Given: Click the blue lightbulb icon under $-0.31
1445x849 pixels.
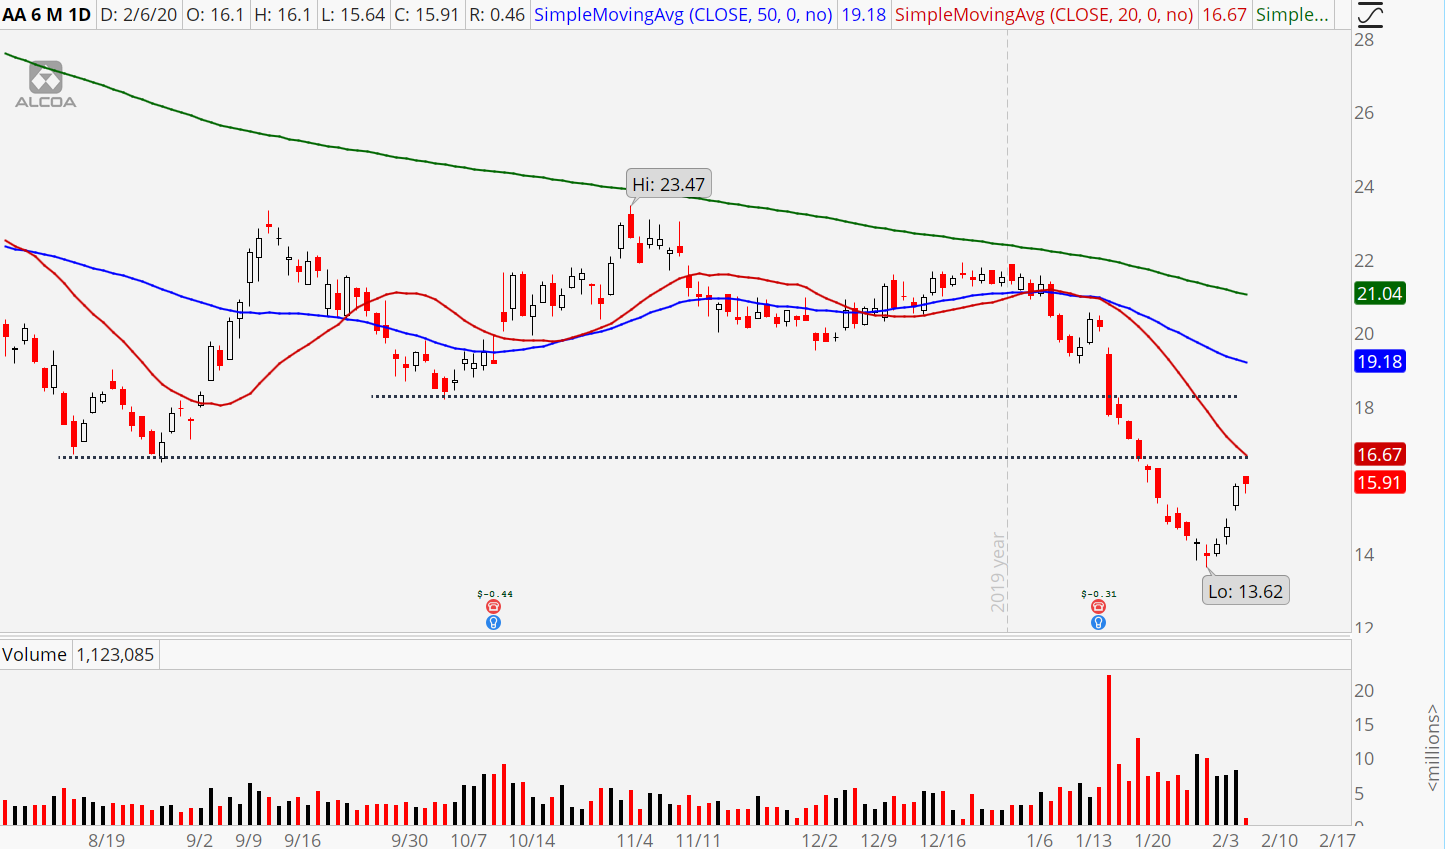Looking at the screenshot, I should pyautogui.click(x=1098, y=622).
